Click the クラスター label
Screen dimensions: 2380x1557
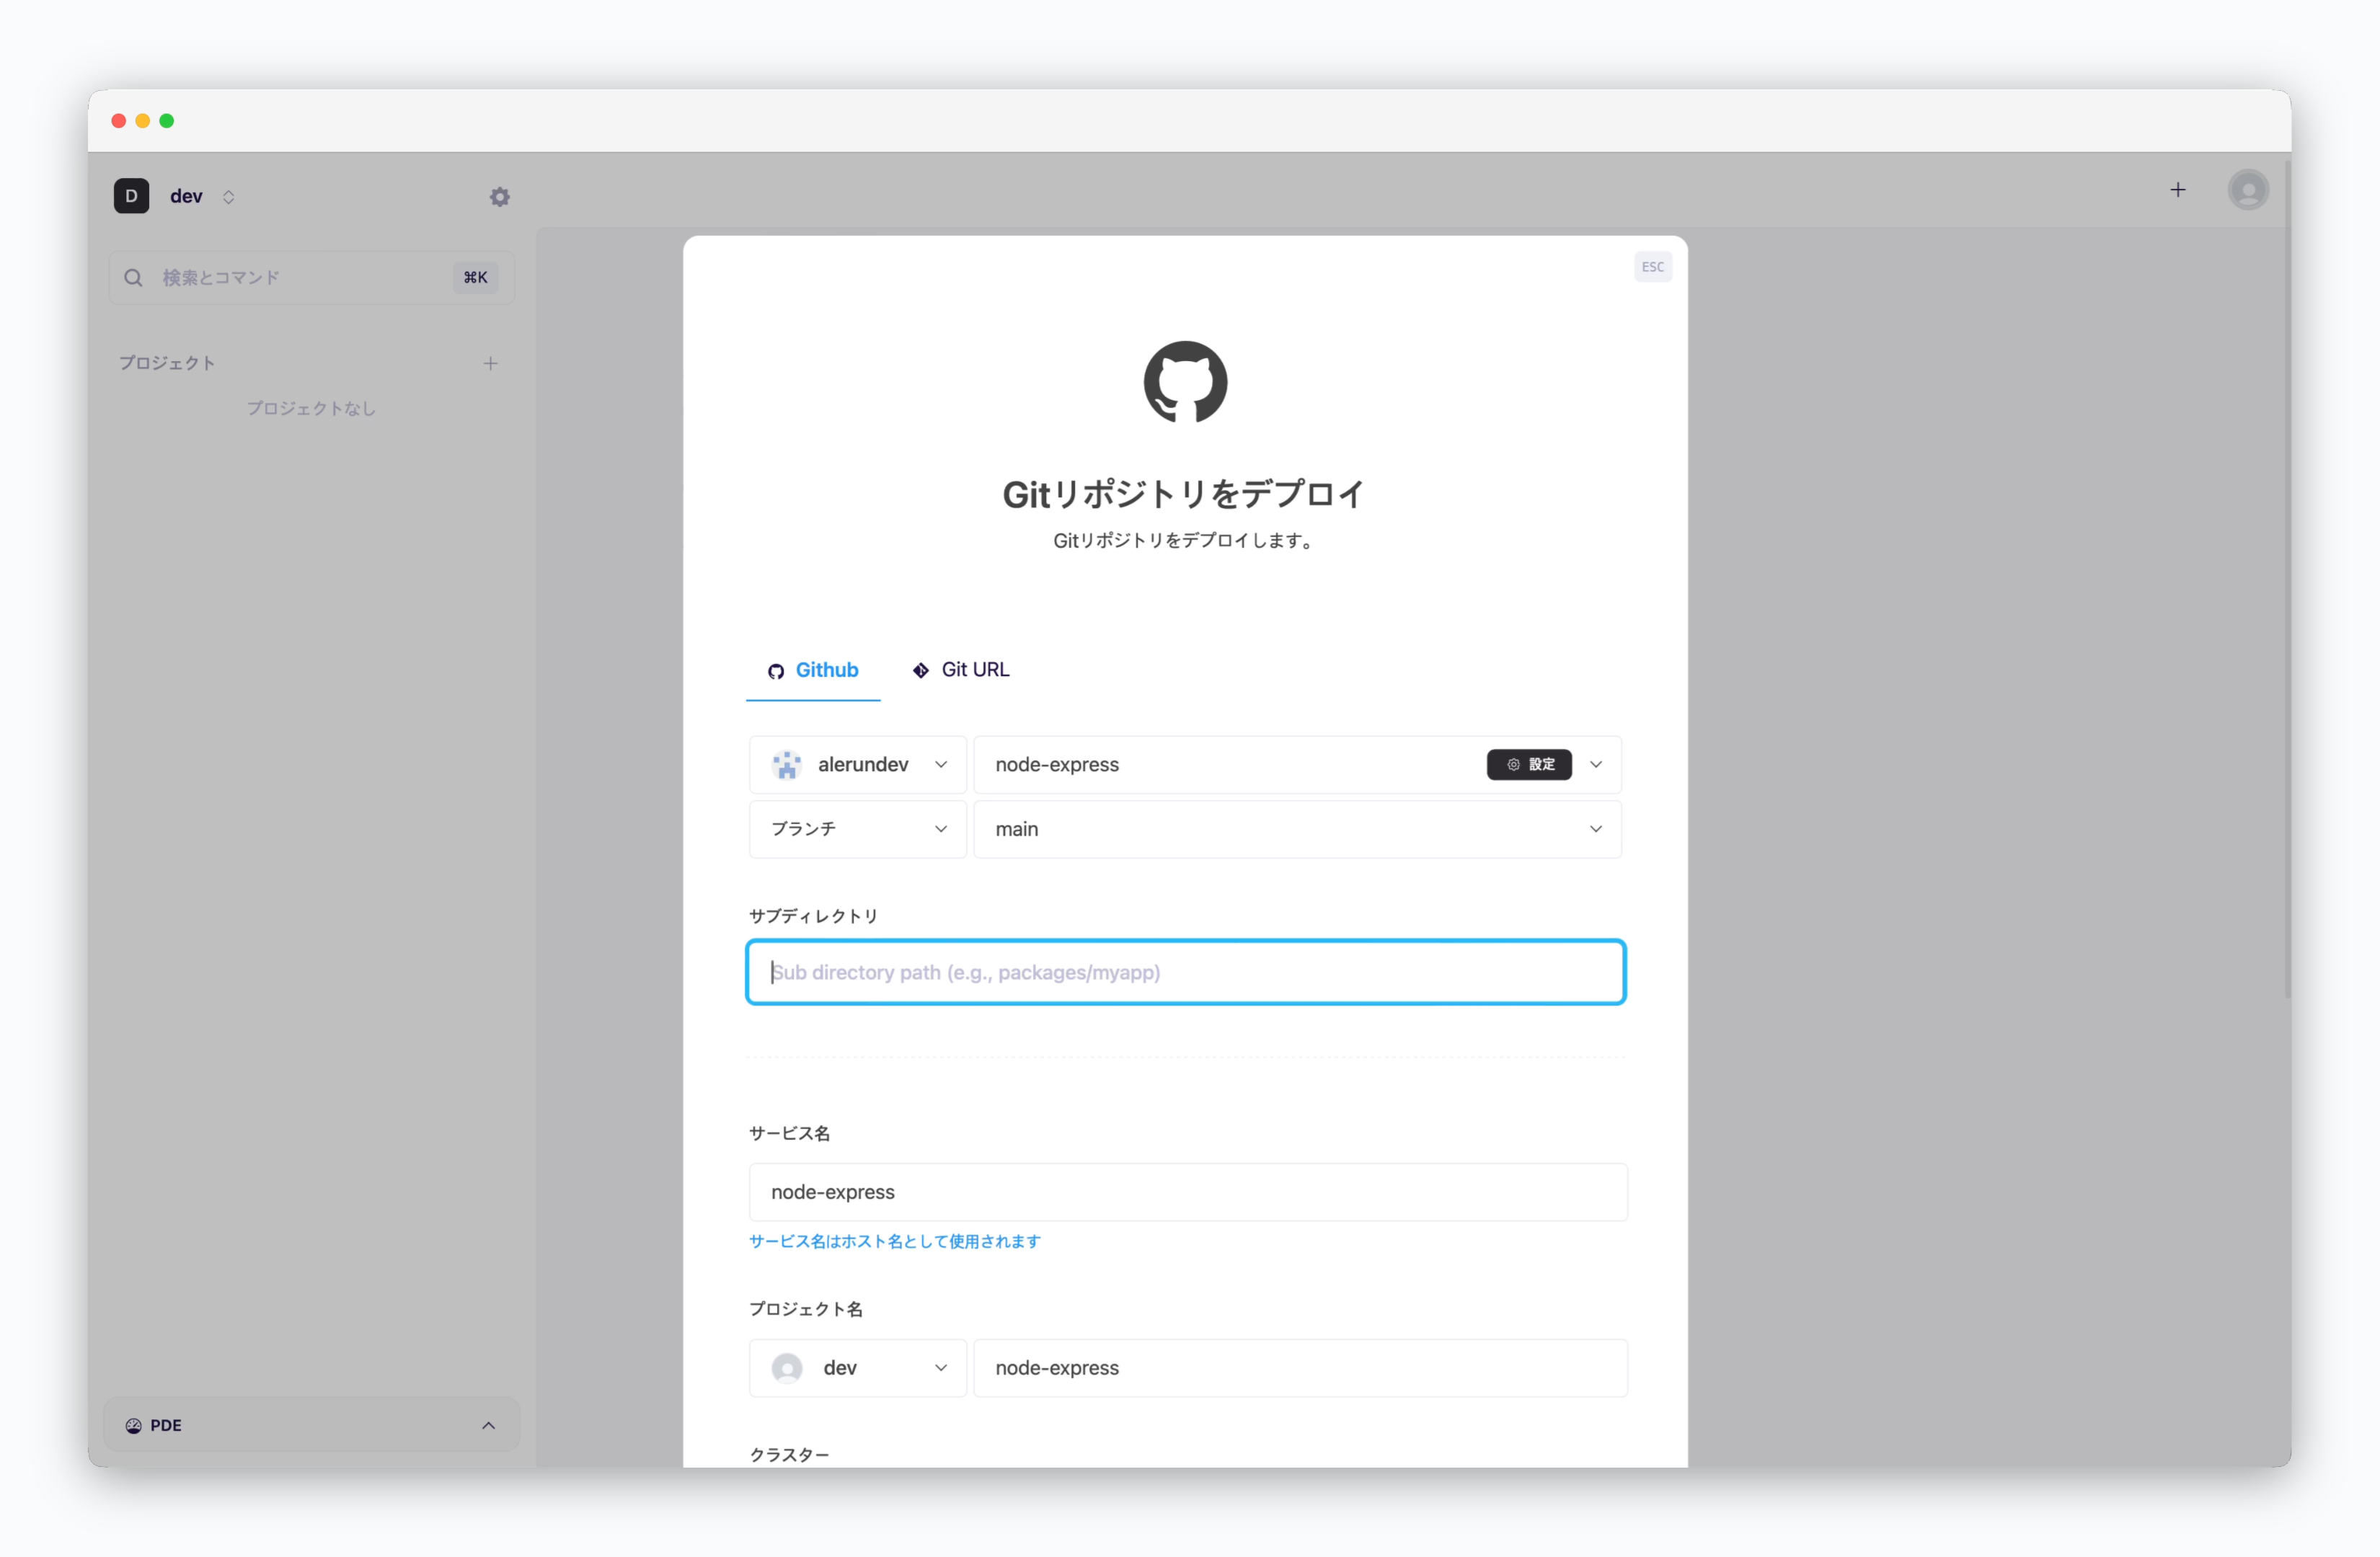pos(789,1455)
